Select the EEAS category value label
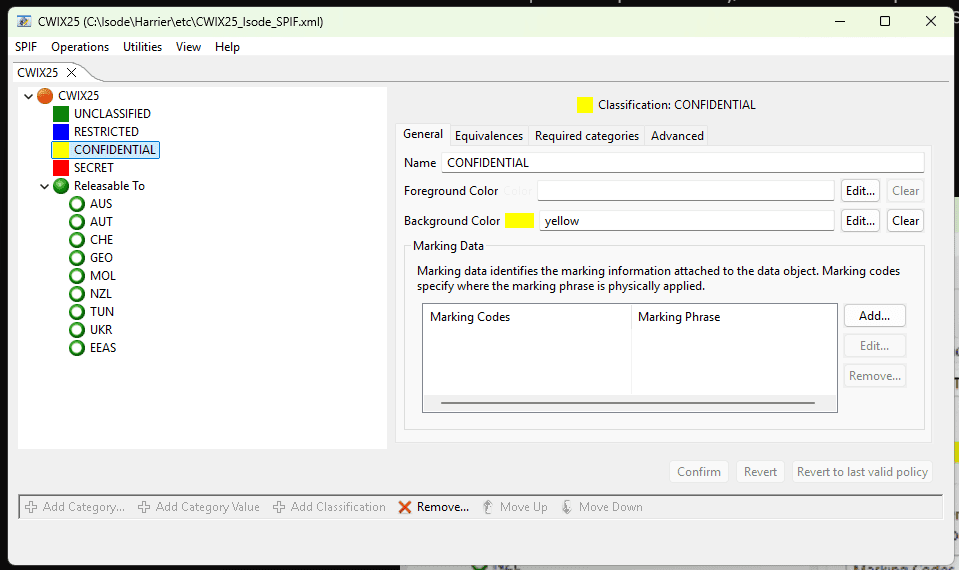This screenshot has height=570, width=959. (103, 348)
